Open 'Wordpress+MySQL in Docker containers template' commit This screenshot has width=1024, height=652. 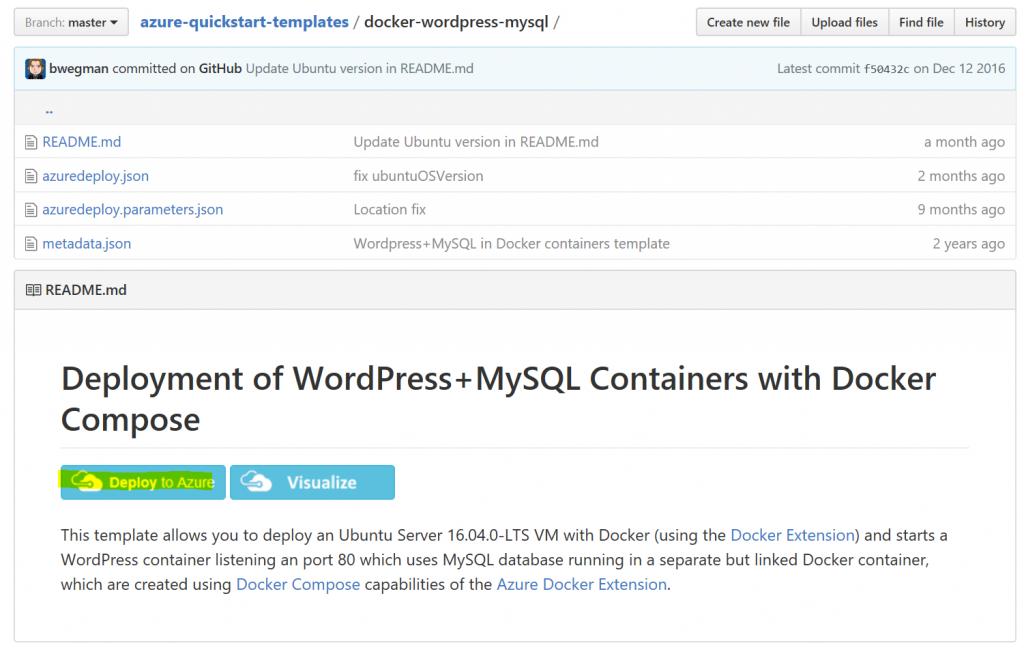pos(511,244)
